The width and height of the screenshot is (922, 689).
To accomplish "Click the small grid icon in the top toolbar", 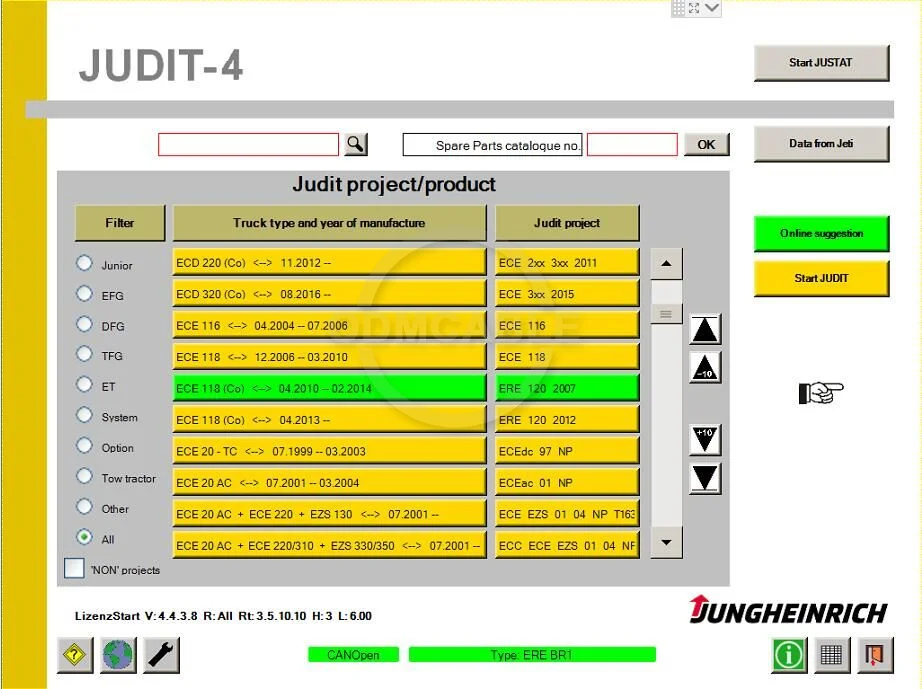I will 678,8.
